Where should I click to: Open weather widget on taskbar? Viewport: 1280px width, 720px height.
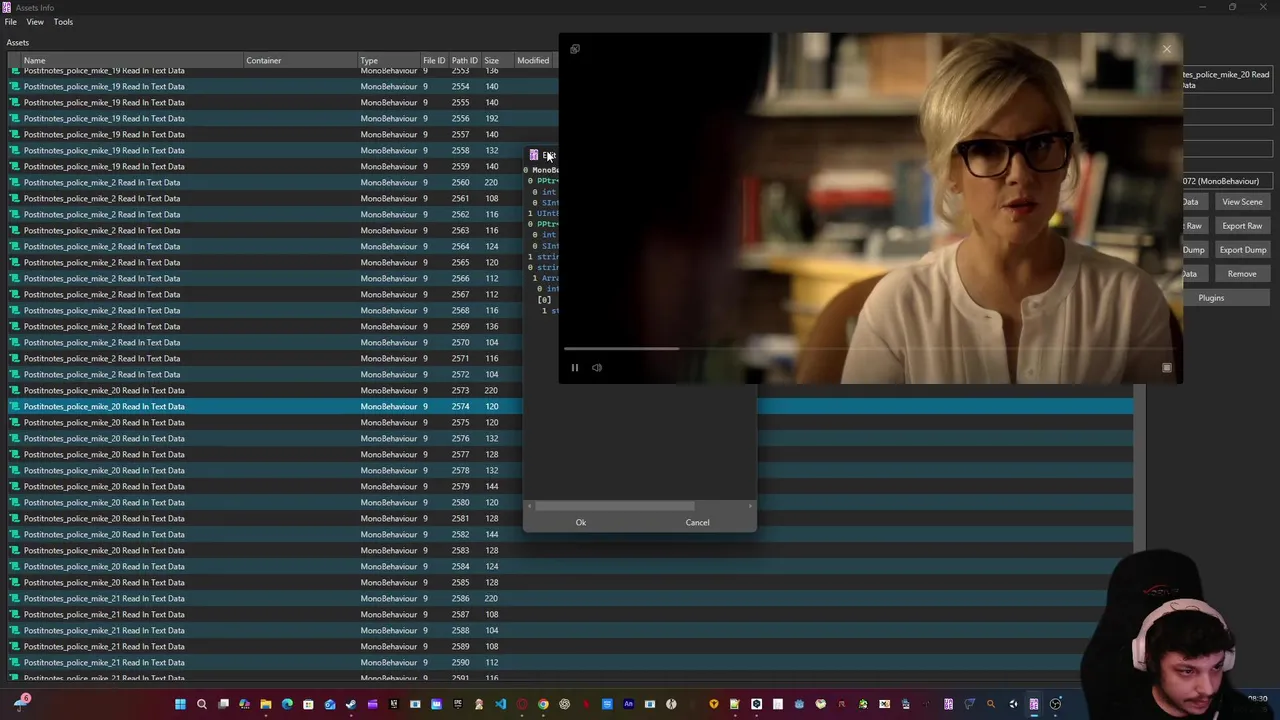pos(20,704)
